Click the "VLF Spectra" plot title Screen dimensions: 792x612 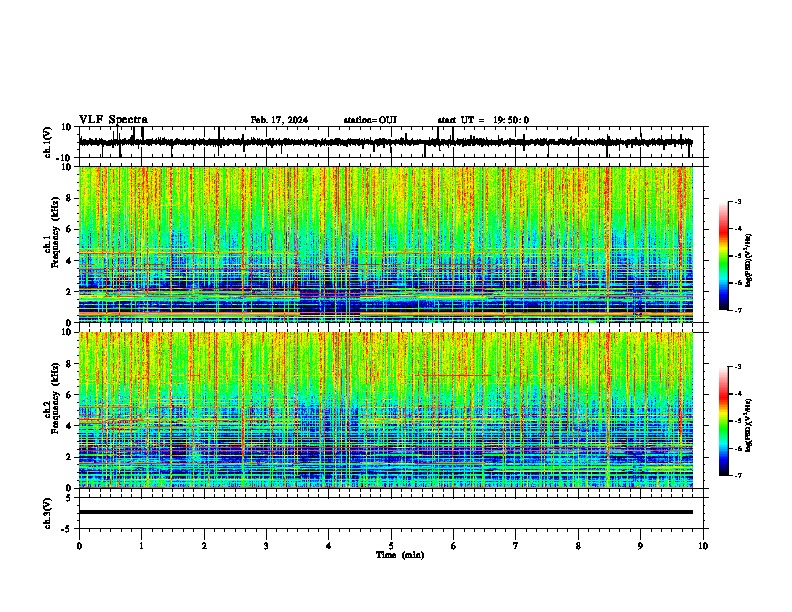[x=113, y=120]
